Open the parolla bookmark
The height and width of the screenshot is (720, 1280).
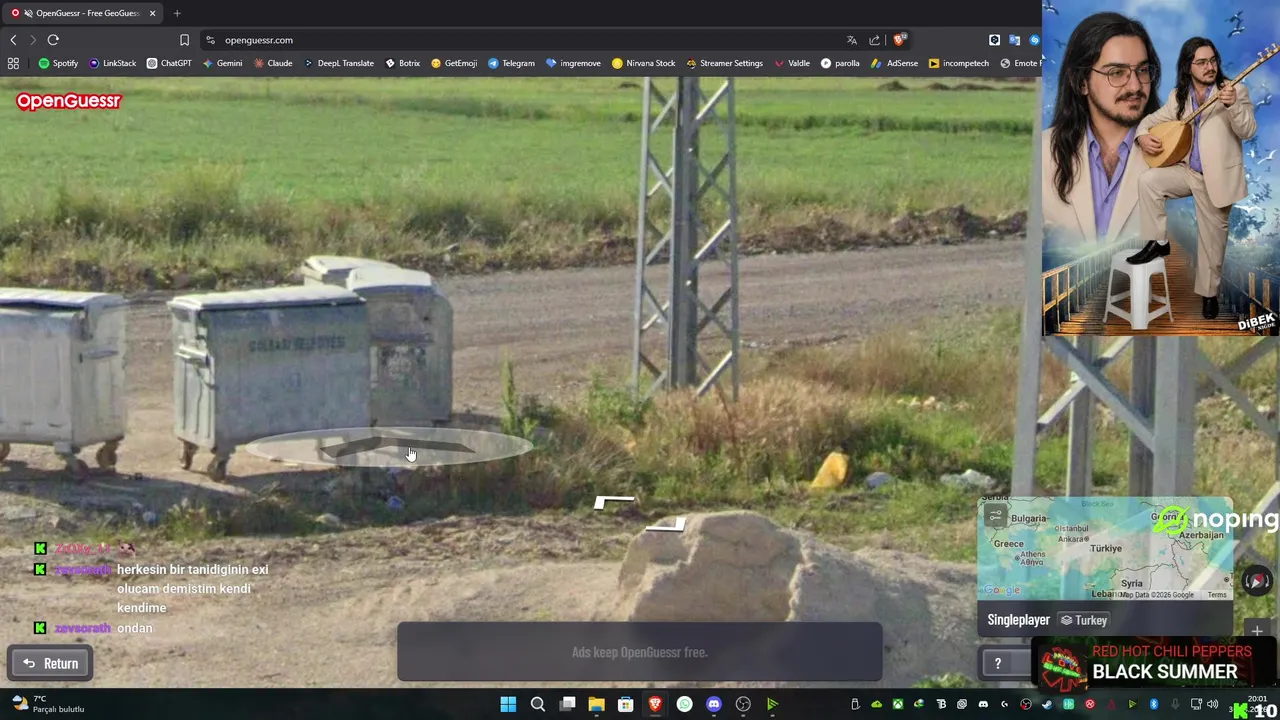(x=840, y=63)
